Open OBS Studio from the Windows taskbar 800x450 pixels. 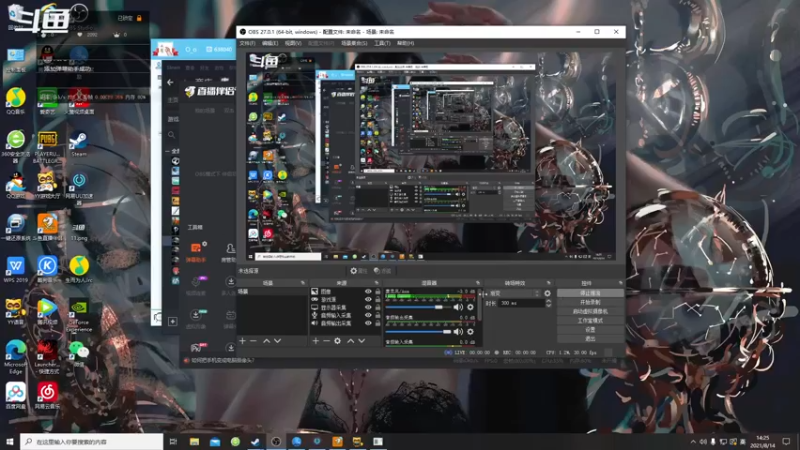(x=276, y=441)
